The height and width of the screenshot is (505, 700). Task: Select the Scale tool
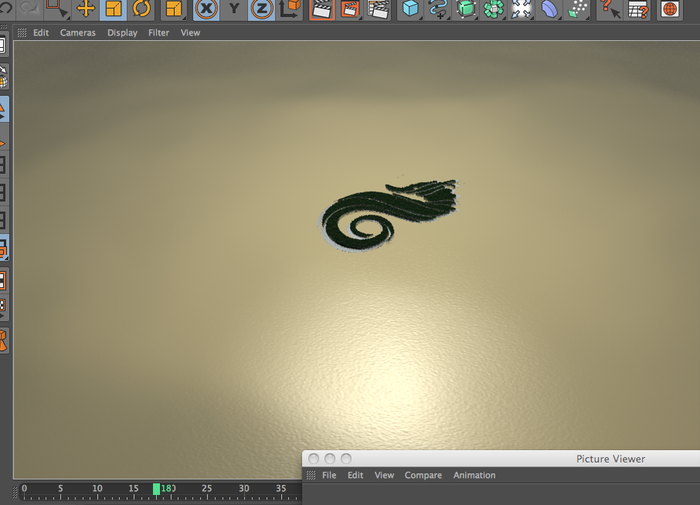pyautogui.click(x=113, y=8)
